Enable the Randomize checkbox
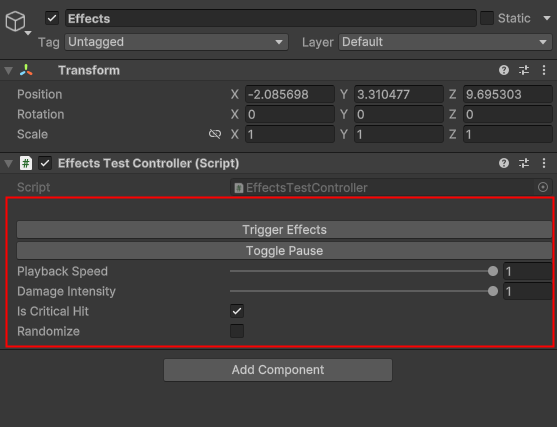 click(x=237, y=331)
